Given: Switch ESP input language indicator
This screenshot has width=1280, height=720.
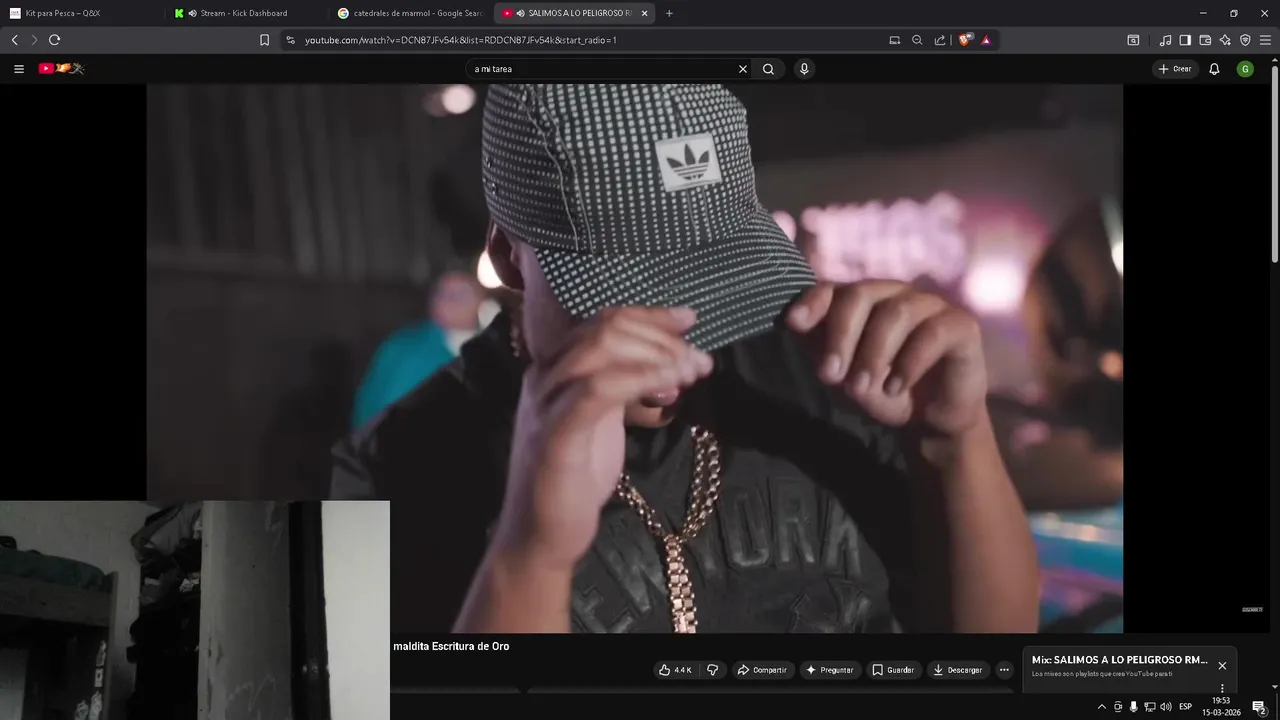Looking at the screenshot, I should pyautogui.click(x=1186, y=707).
